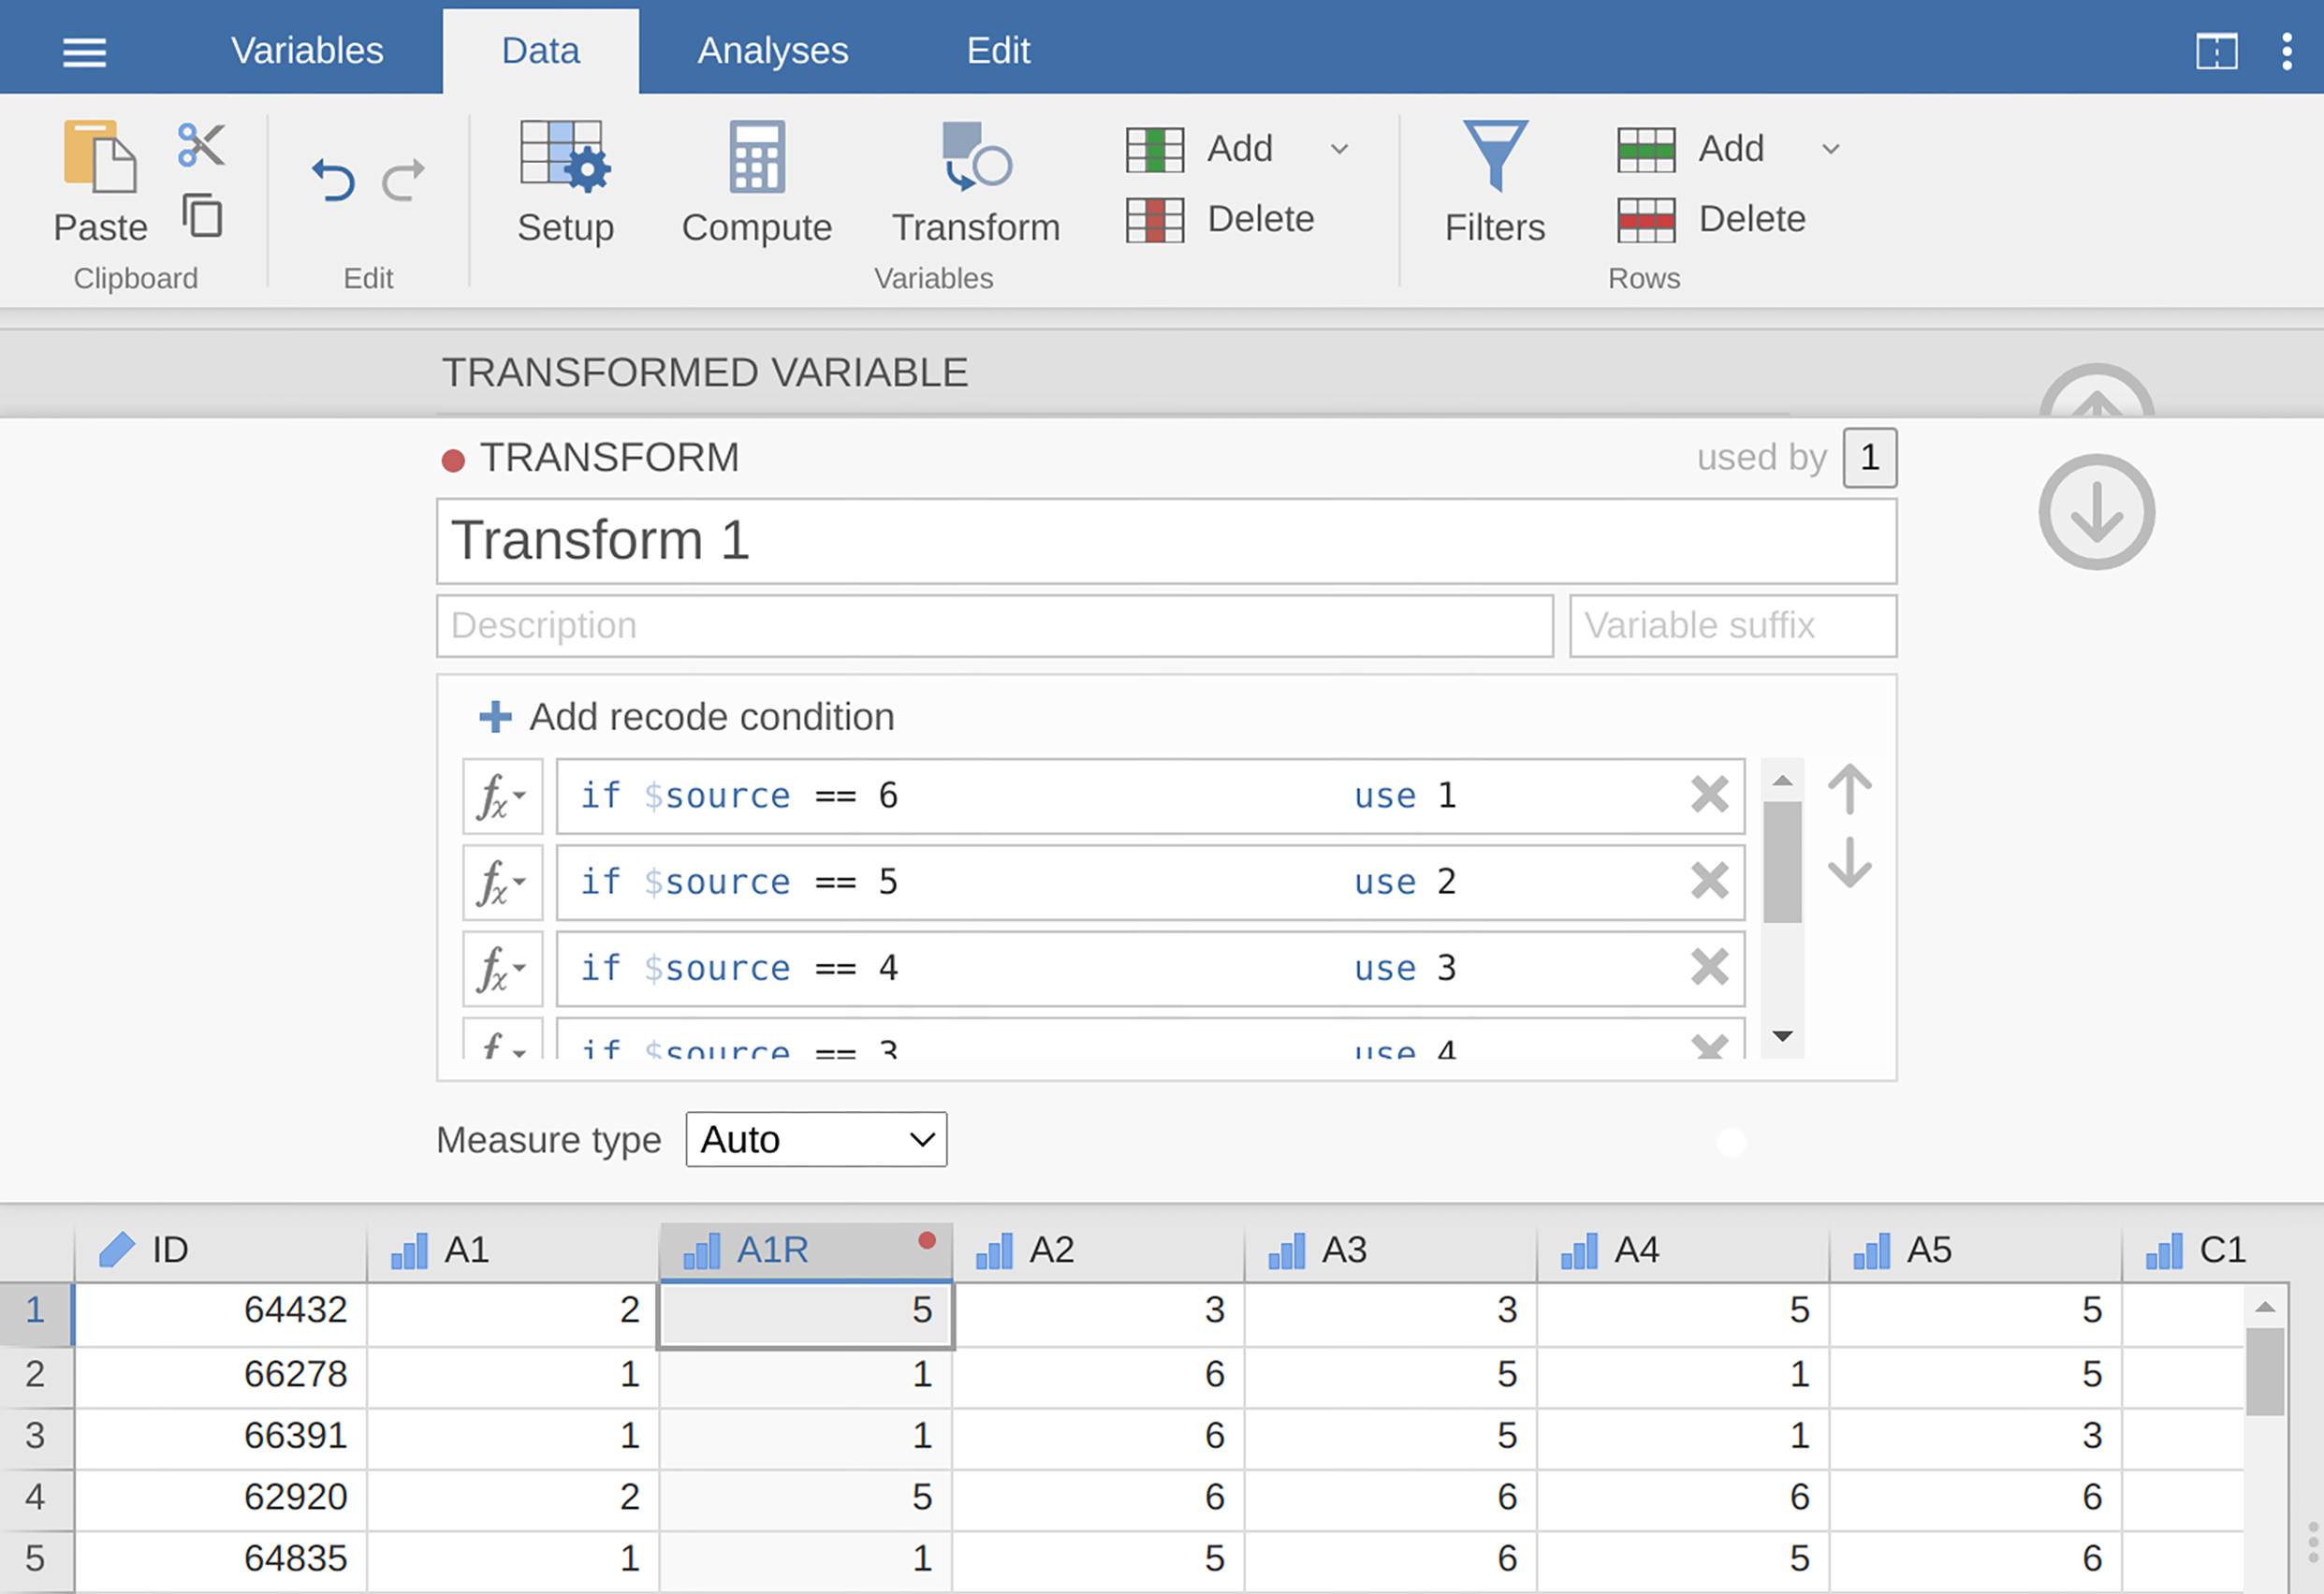2324x1594 pixels.
Task: Select the A1R column header
Action: (805, 1250)
